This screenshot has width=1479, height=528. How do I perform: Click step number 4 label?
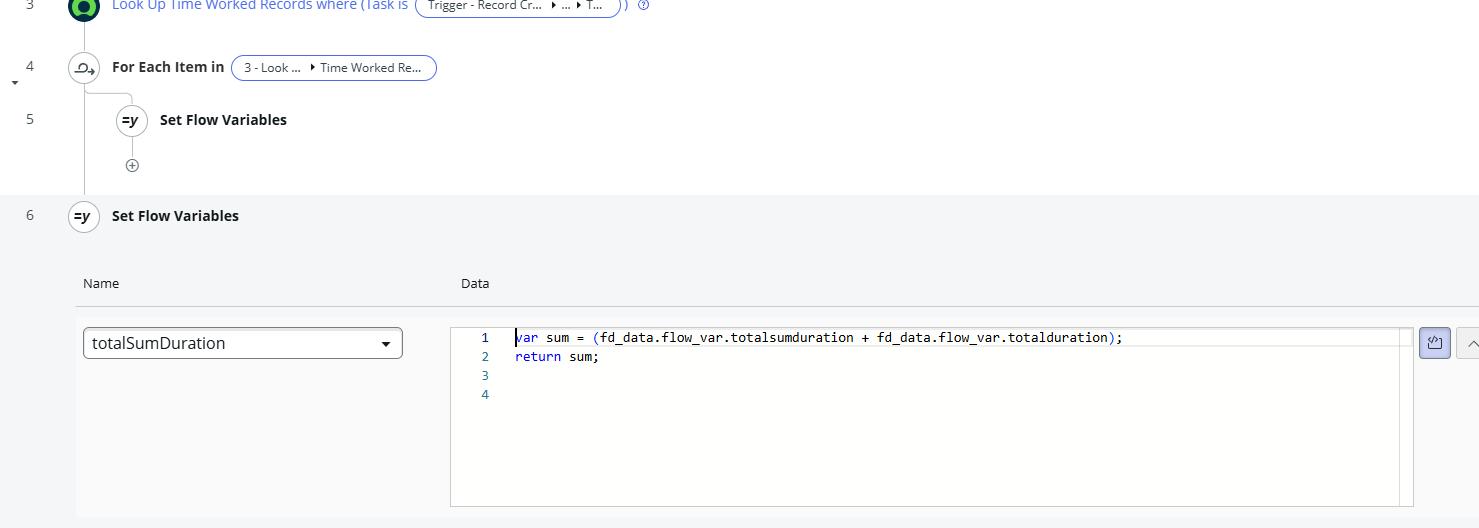tap(30, 67)
